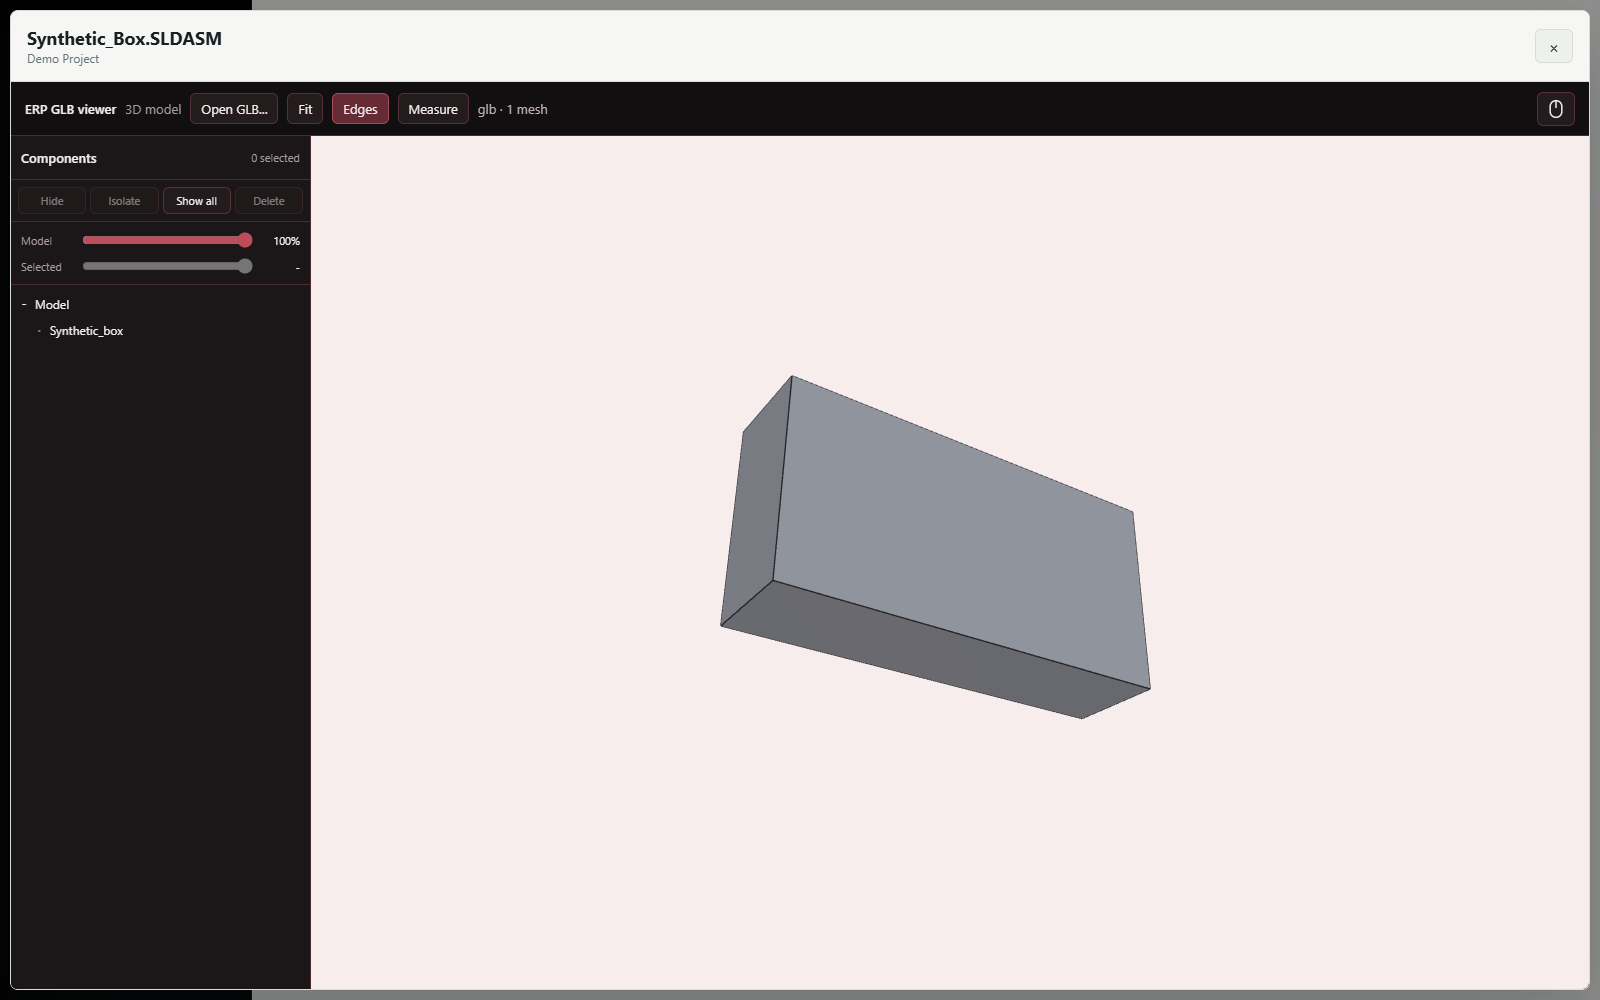This screenshot has width=1600, height=1000.
Task: Click the Hide components button
Action: (x=52, y=201)
